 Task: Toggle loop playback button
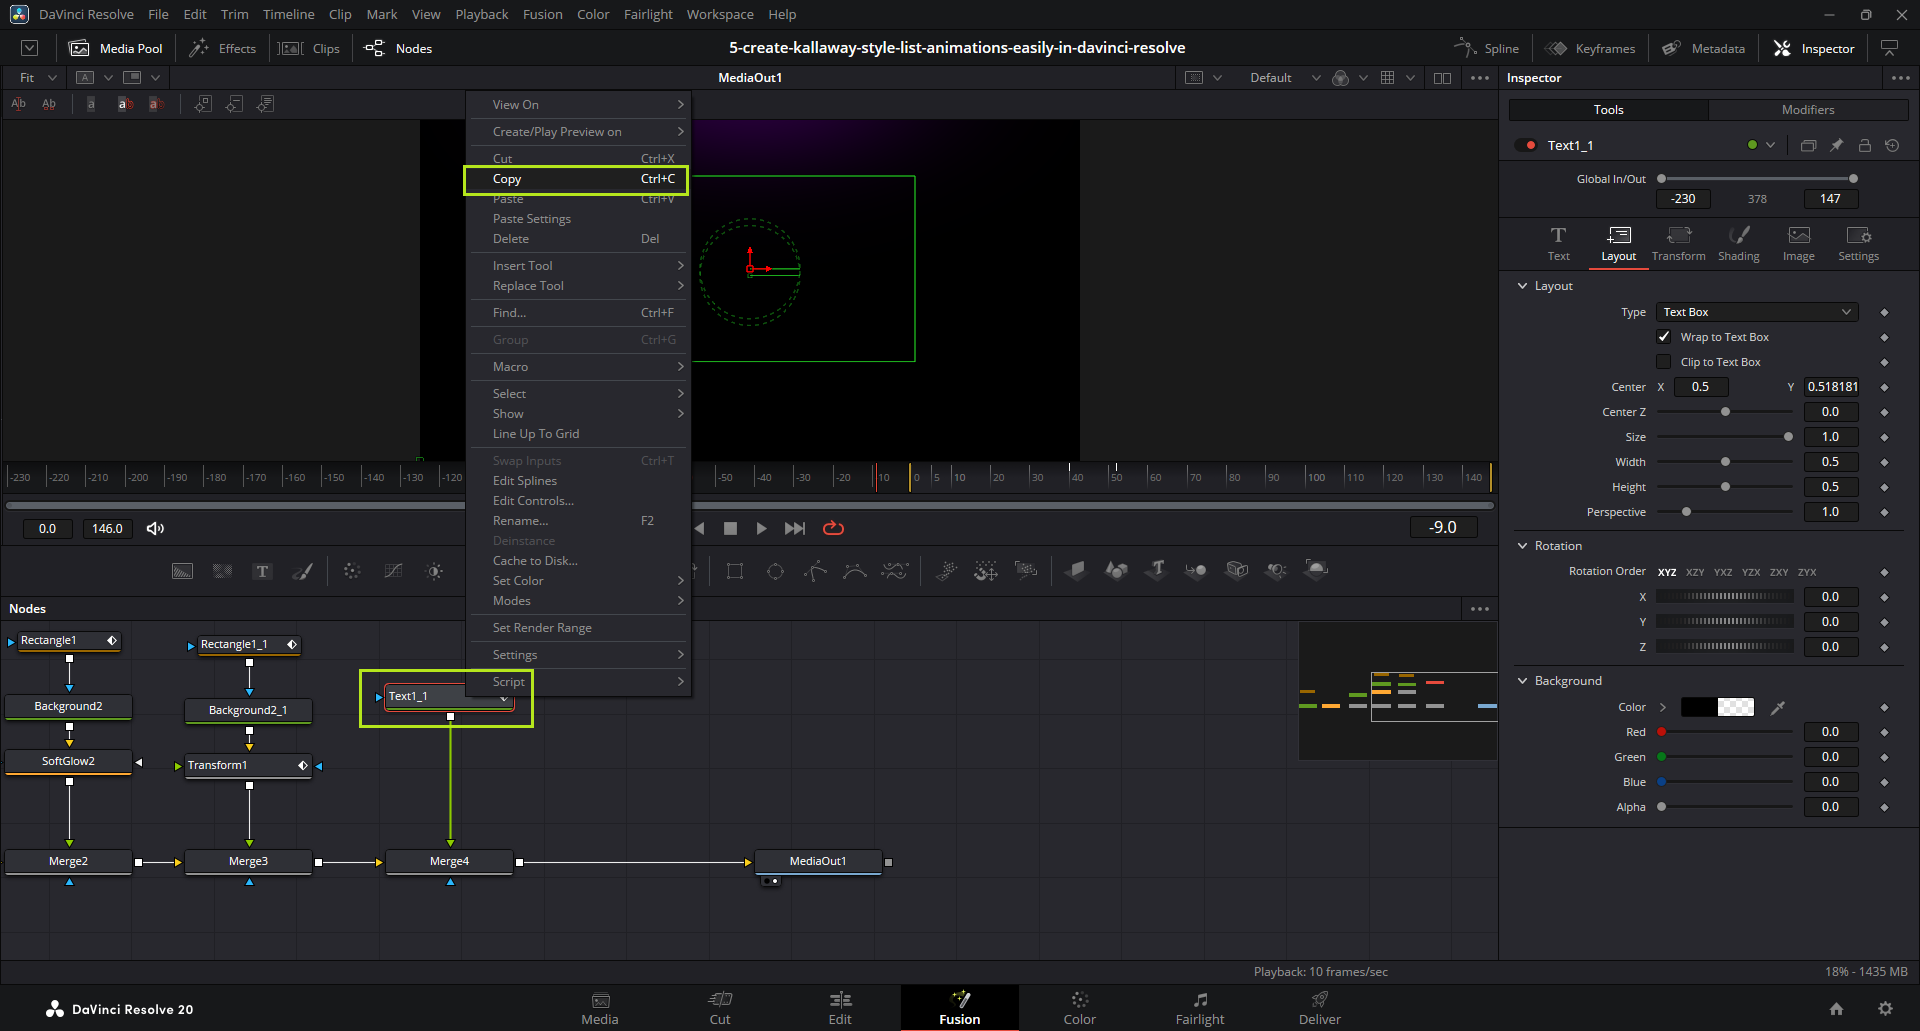833,528
